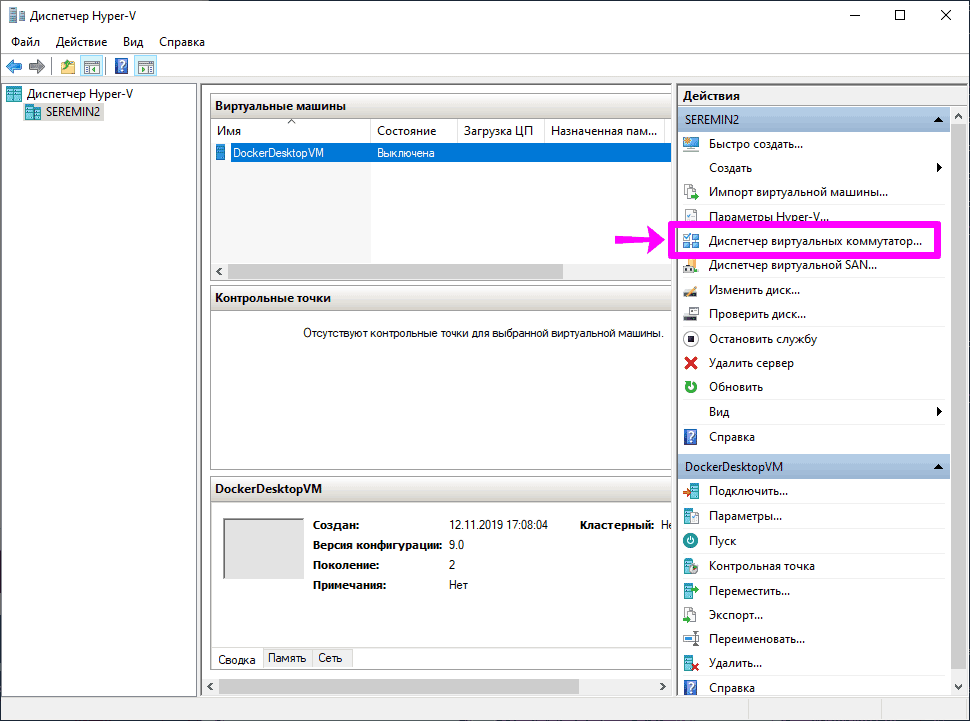This screenshot has width=970, height=721.
Task: Click the Изменить диск icon
Action: [x=691, y=290]
